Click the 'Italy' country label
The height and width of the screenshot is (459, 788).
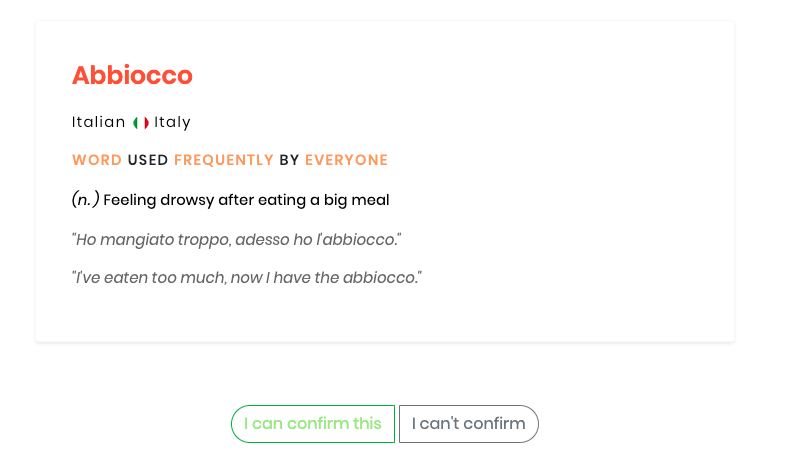172,122
